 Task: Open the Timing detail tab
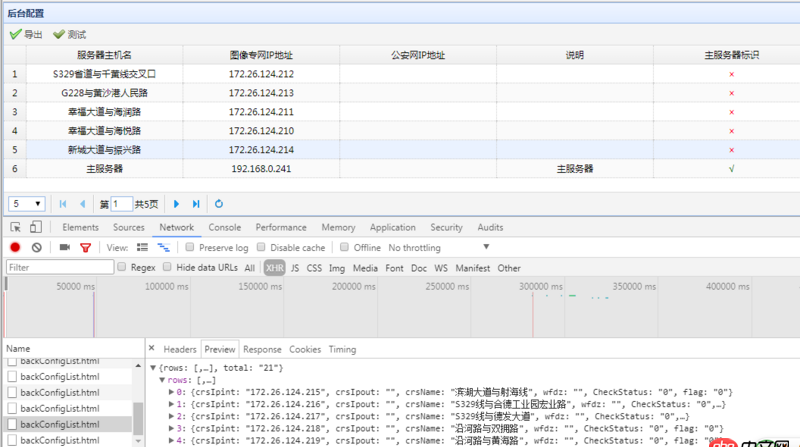pos(342,350)
